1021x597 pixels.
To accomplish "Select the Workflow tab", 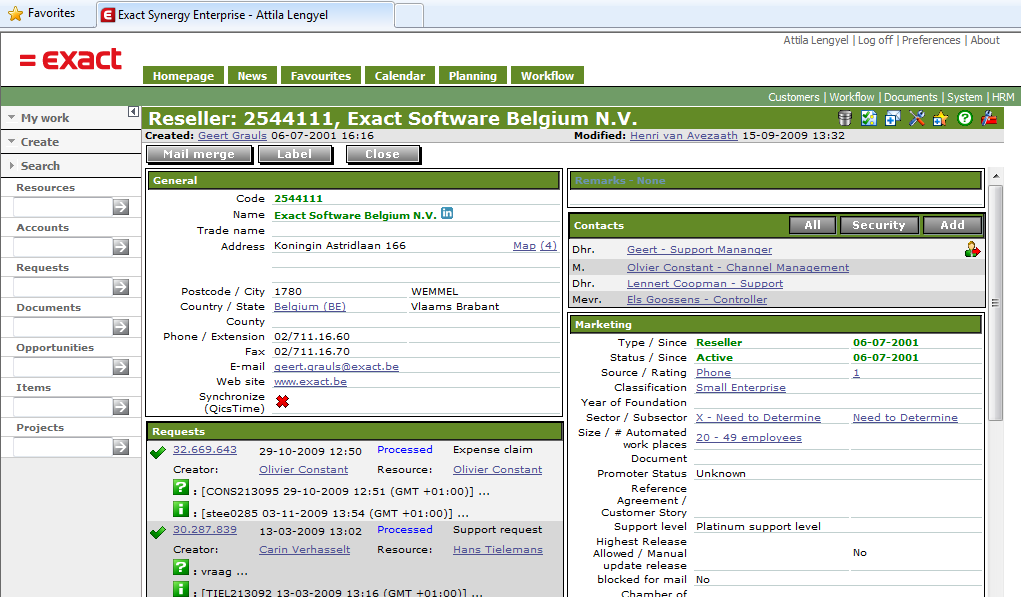I will [x=547, y=76].
